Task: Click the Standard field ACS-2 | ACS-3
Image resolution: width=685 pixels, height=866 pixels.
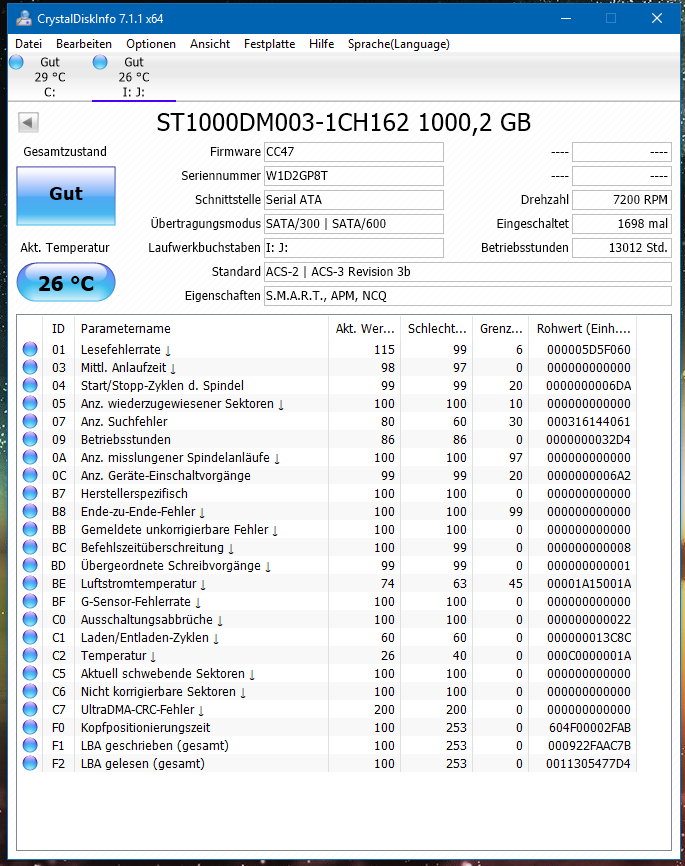Action: [468, 272]
